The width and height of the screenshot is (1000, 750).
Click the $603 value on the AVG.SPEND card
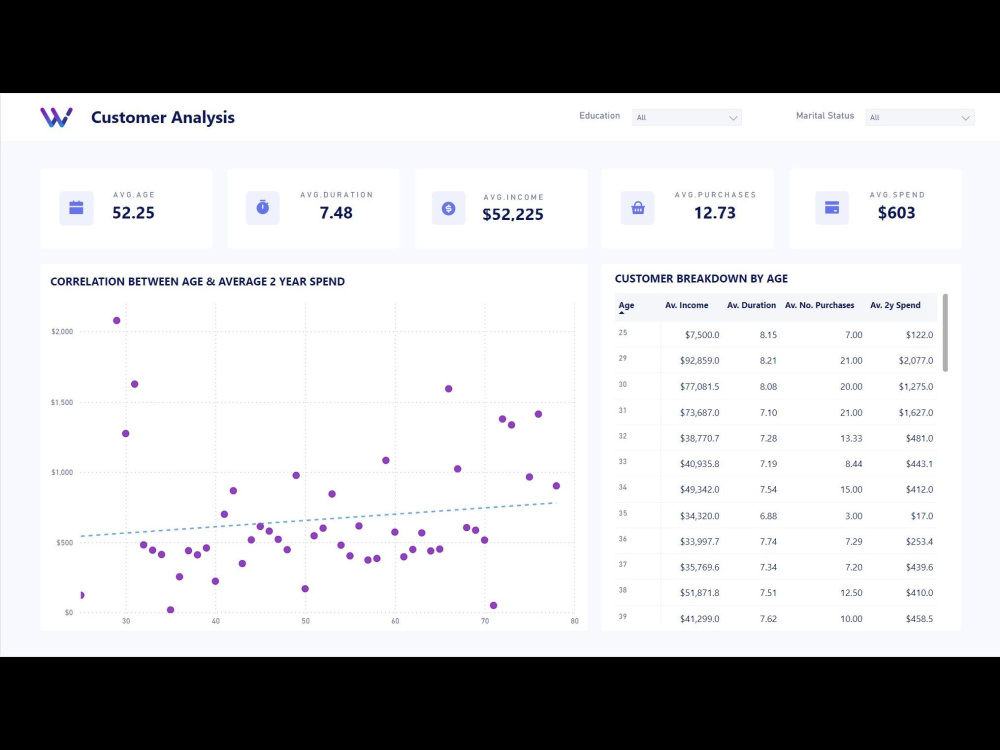pos(896,213)
